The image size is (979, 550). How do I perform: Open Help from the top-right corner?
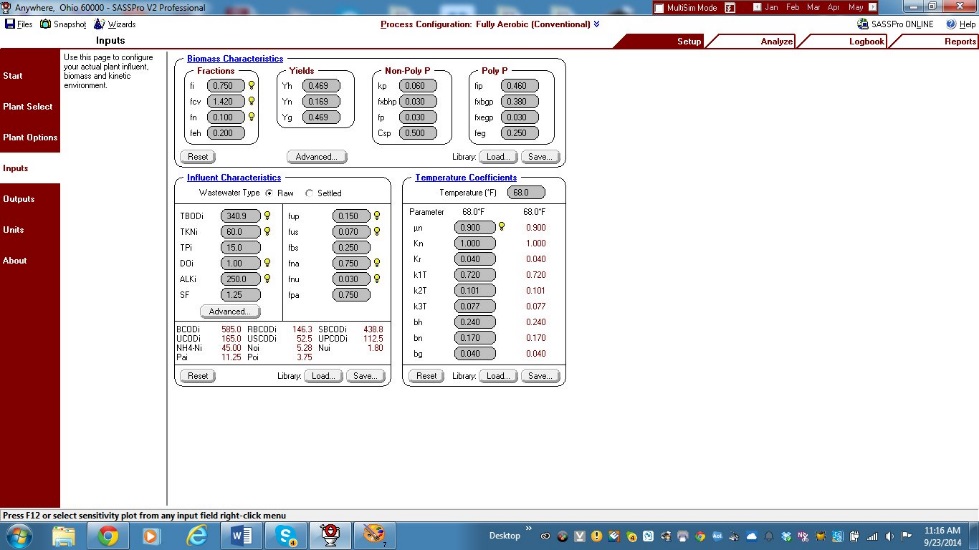959,24
